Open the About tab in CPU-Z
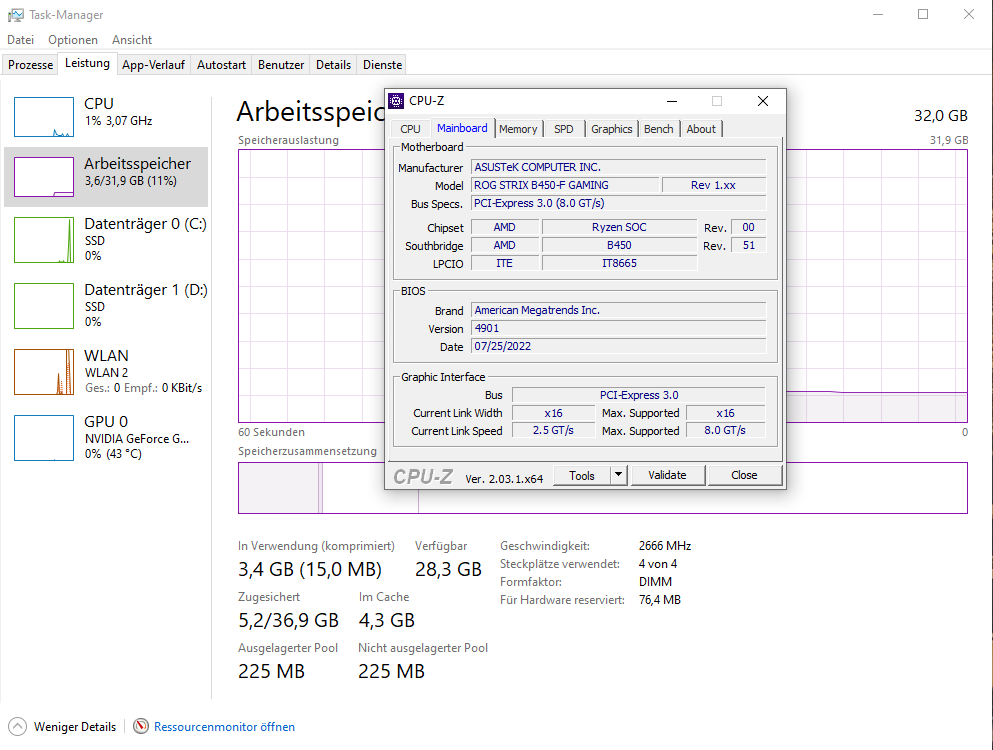 pyautogui.click(x=701, y=129)
